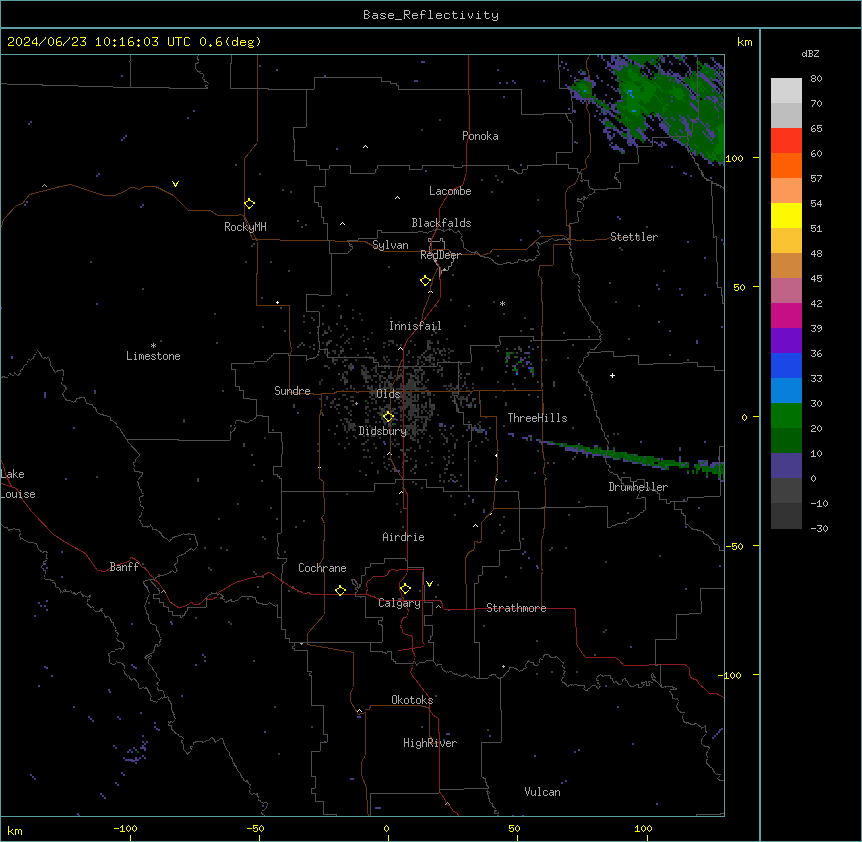Click the Didsbury label
This screenshot has width=862, height=842.
(x=383, y=431)
